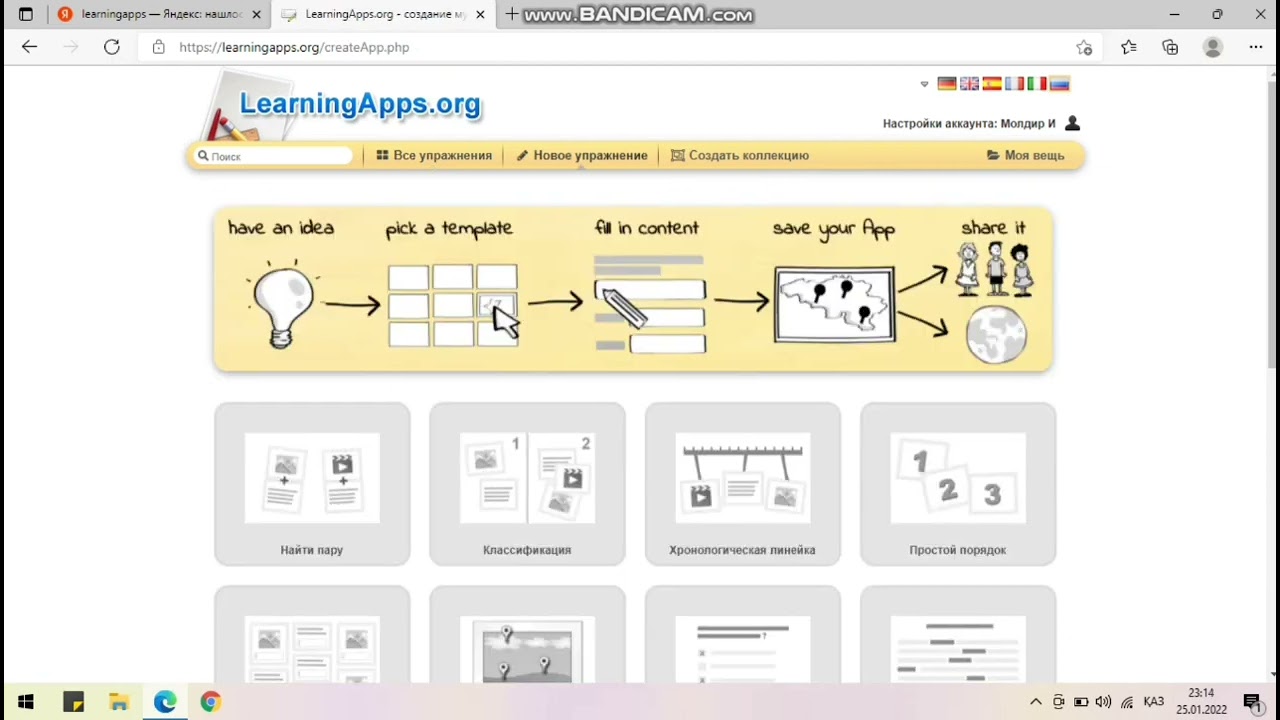
Task: Check battery status tray icon
Action: (1081, 702)
